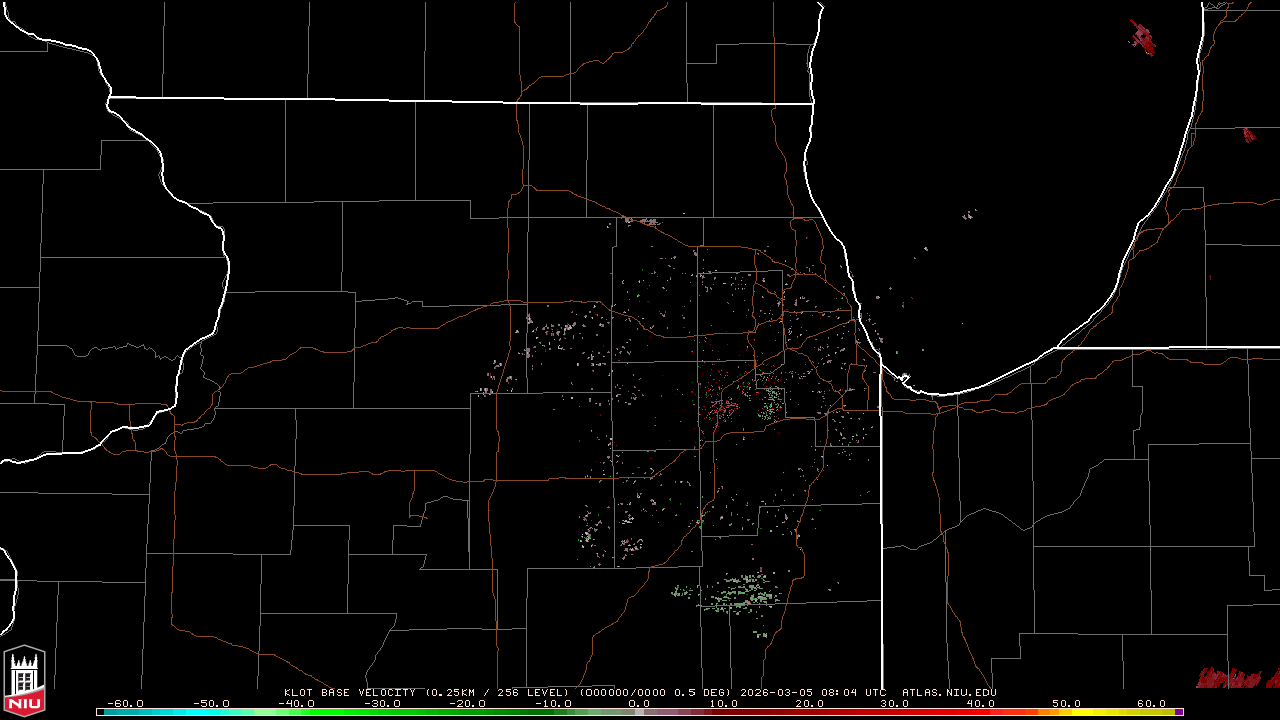The image size is (1280, 720).
Task: Click the "08:04 UTC" time text
Action: click(854, 692)
